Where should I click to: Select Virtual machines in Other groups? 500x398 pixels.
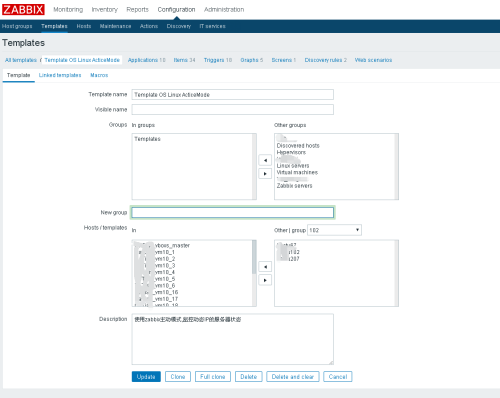[297, 172]
